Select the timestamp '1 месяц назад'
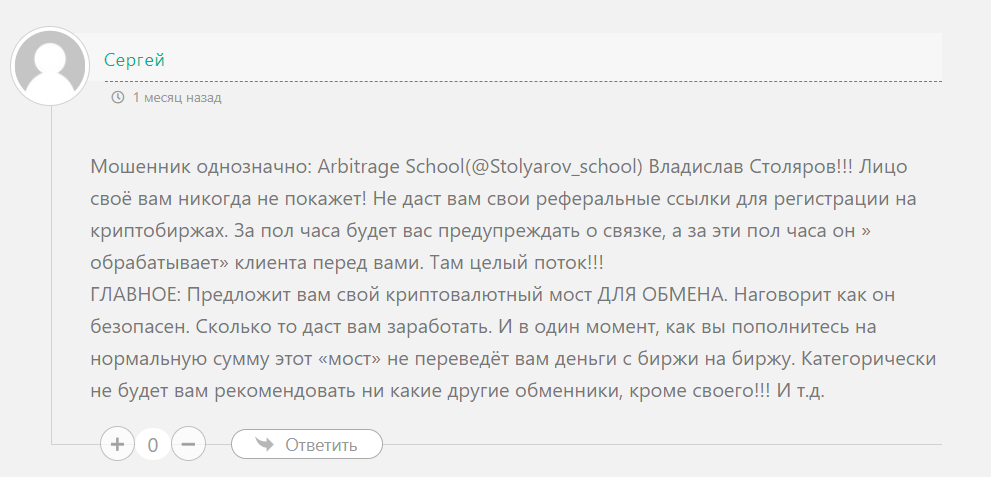 pos(177,97)
